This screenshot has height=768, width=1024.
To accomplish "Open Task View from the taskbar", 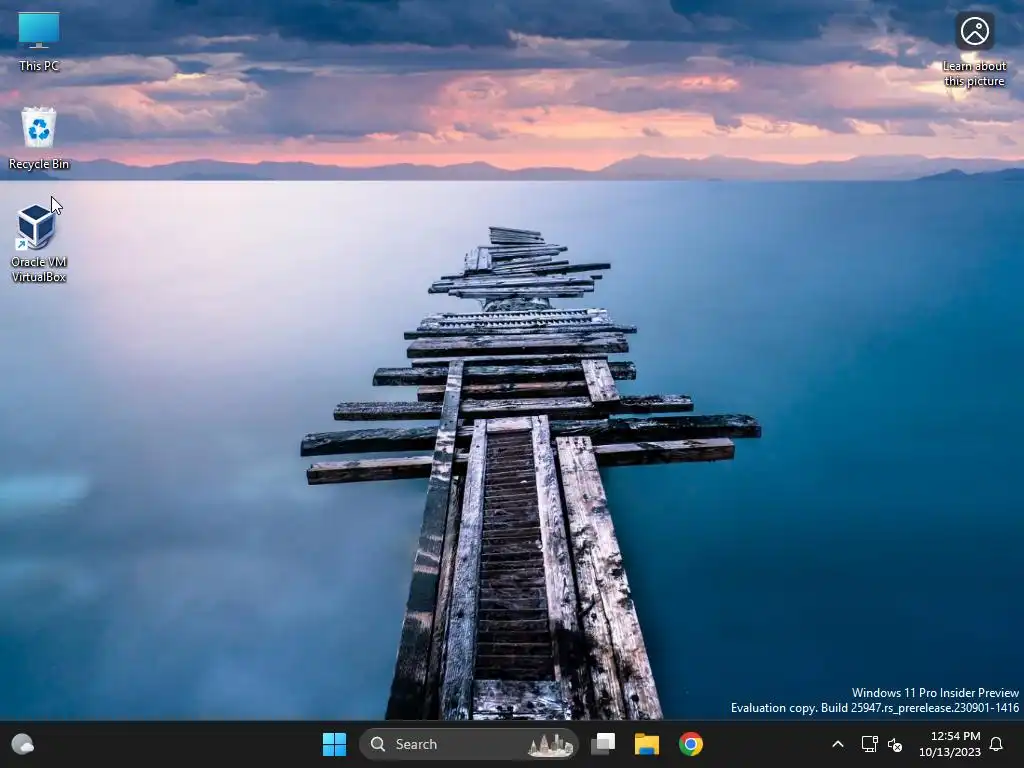I will tap(603, 744).
